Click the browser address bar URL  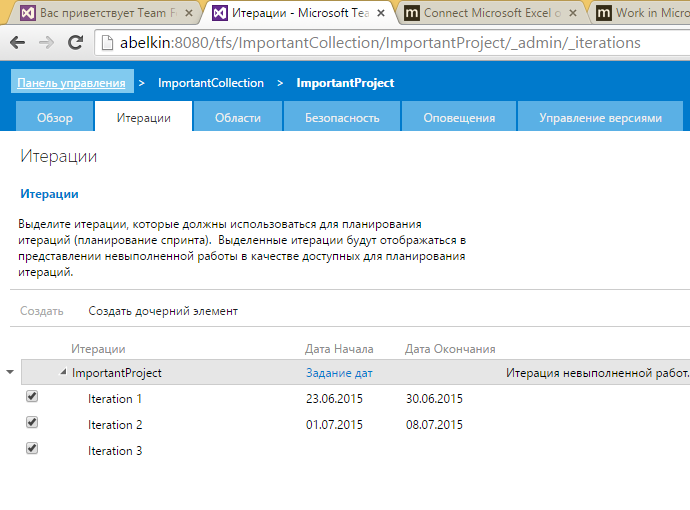[380, 43]
